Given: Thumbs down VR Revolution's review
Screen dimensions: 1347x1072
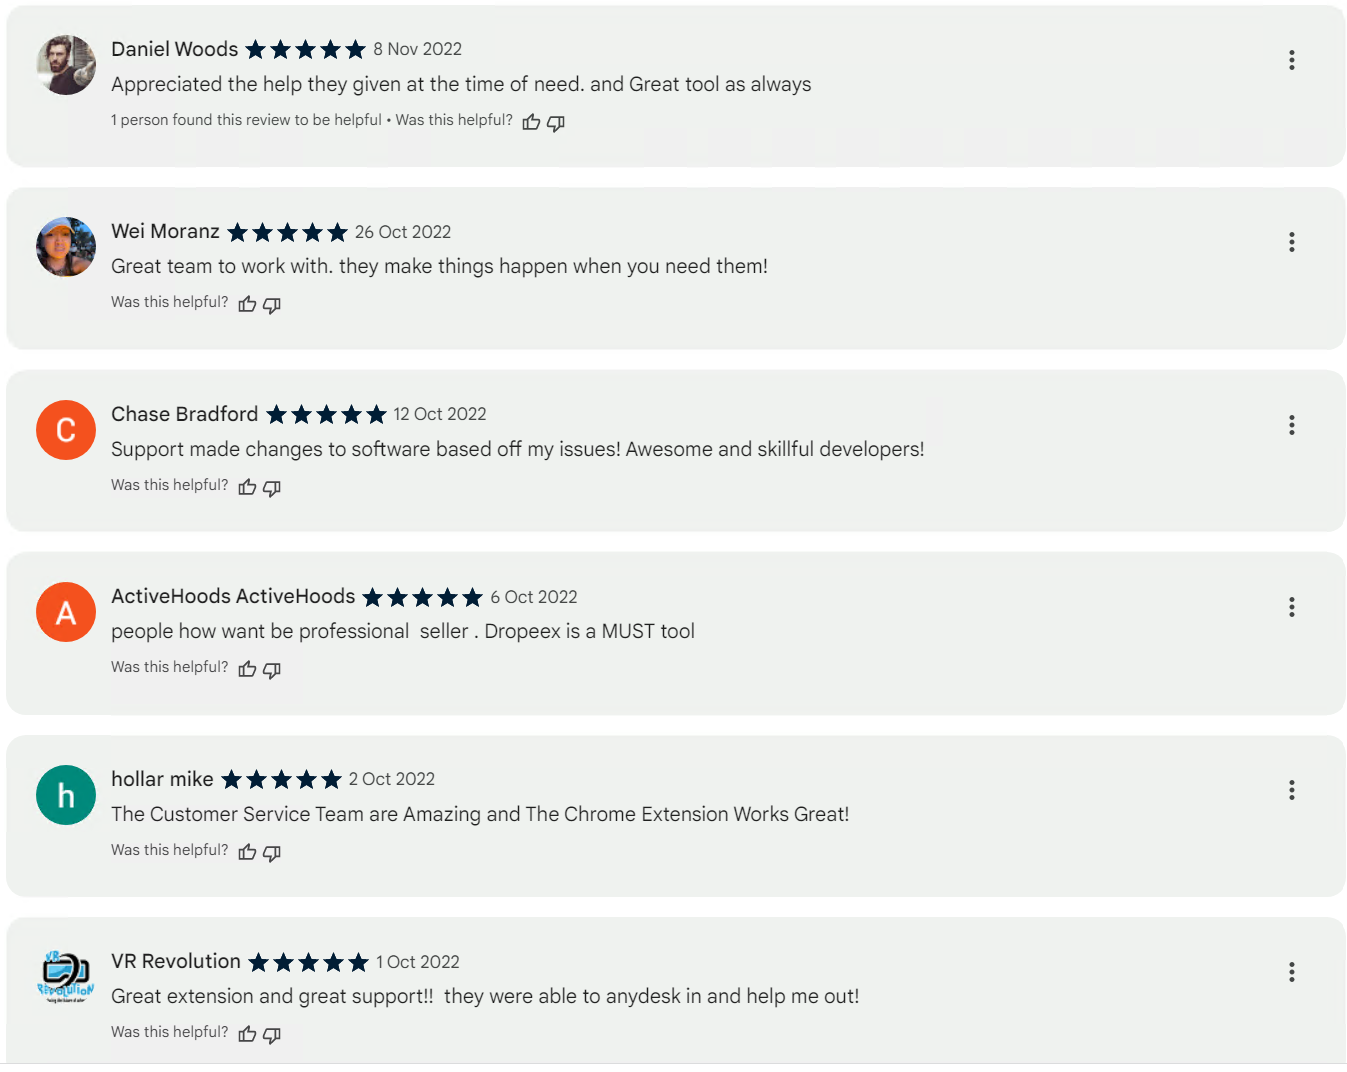Looking at the screenshot, I should click(272, 1035).
